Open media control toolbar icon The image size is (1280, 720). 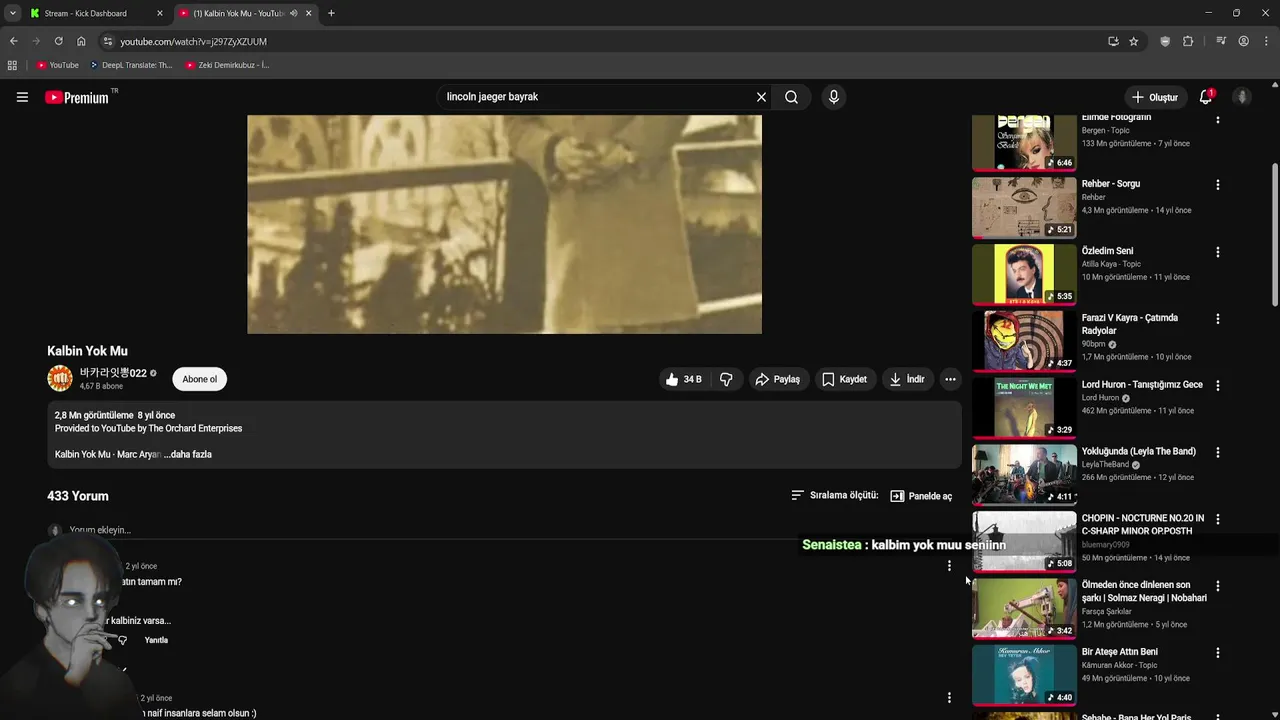[1221, 41]
